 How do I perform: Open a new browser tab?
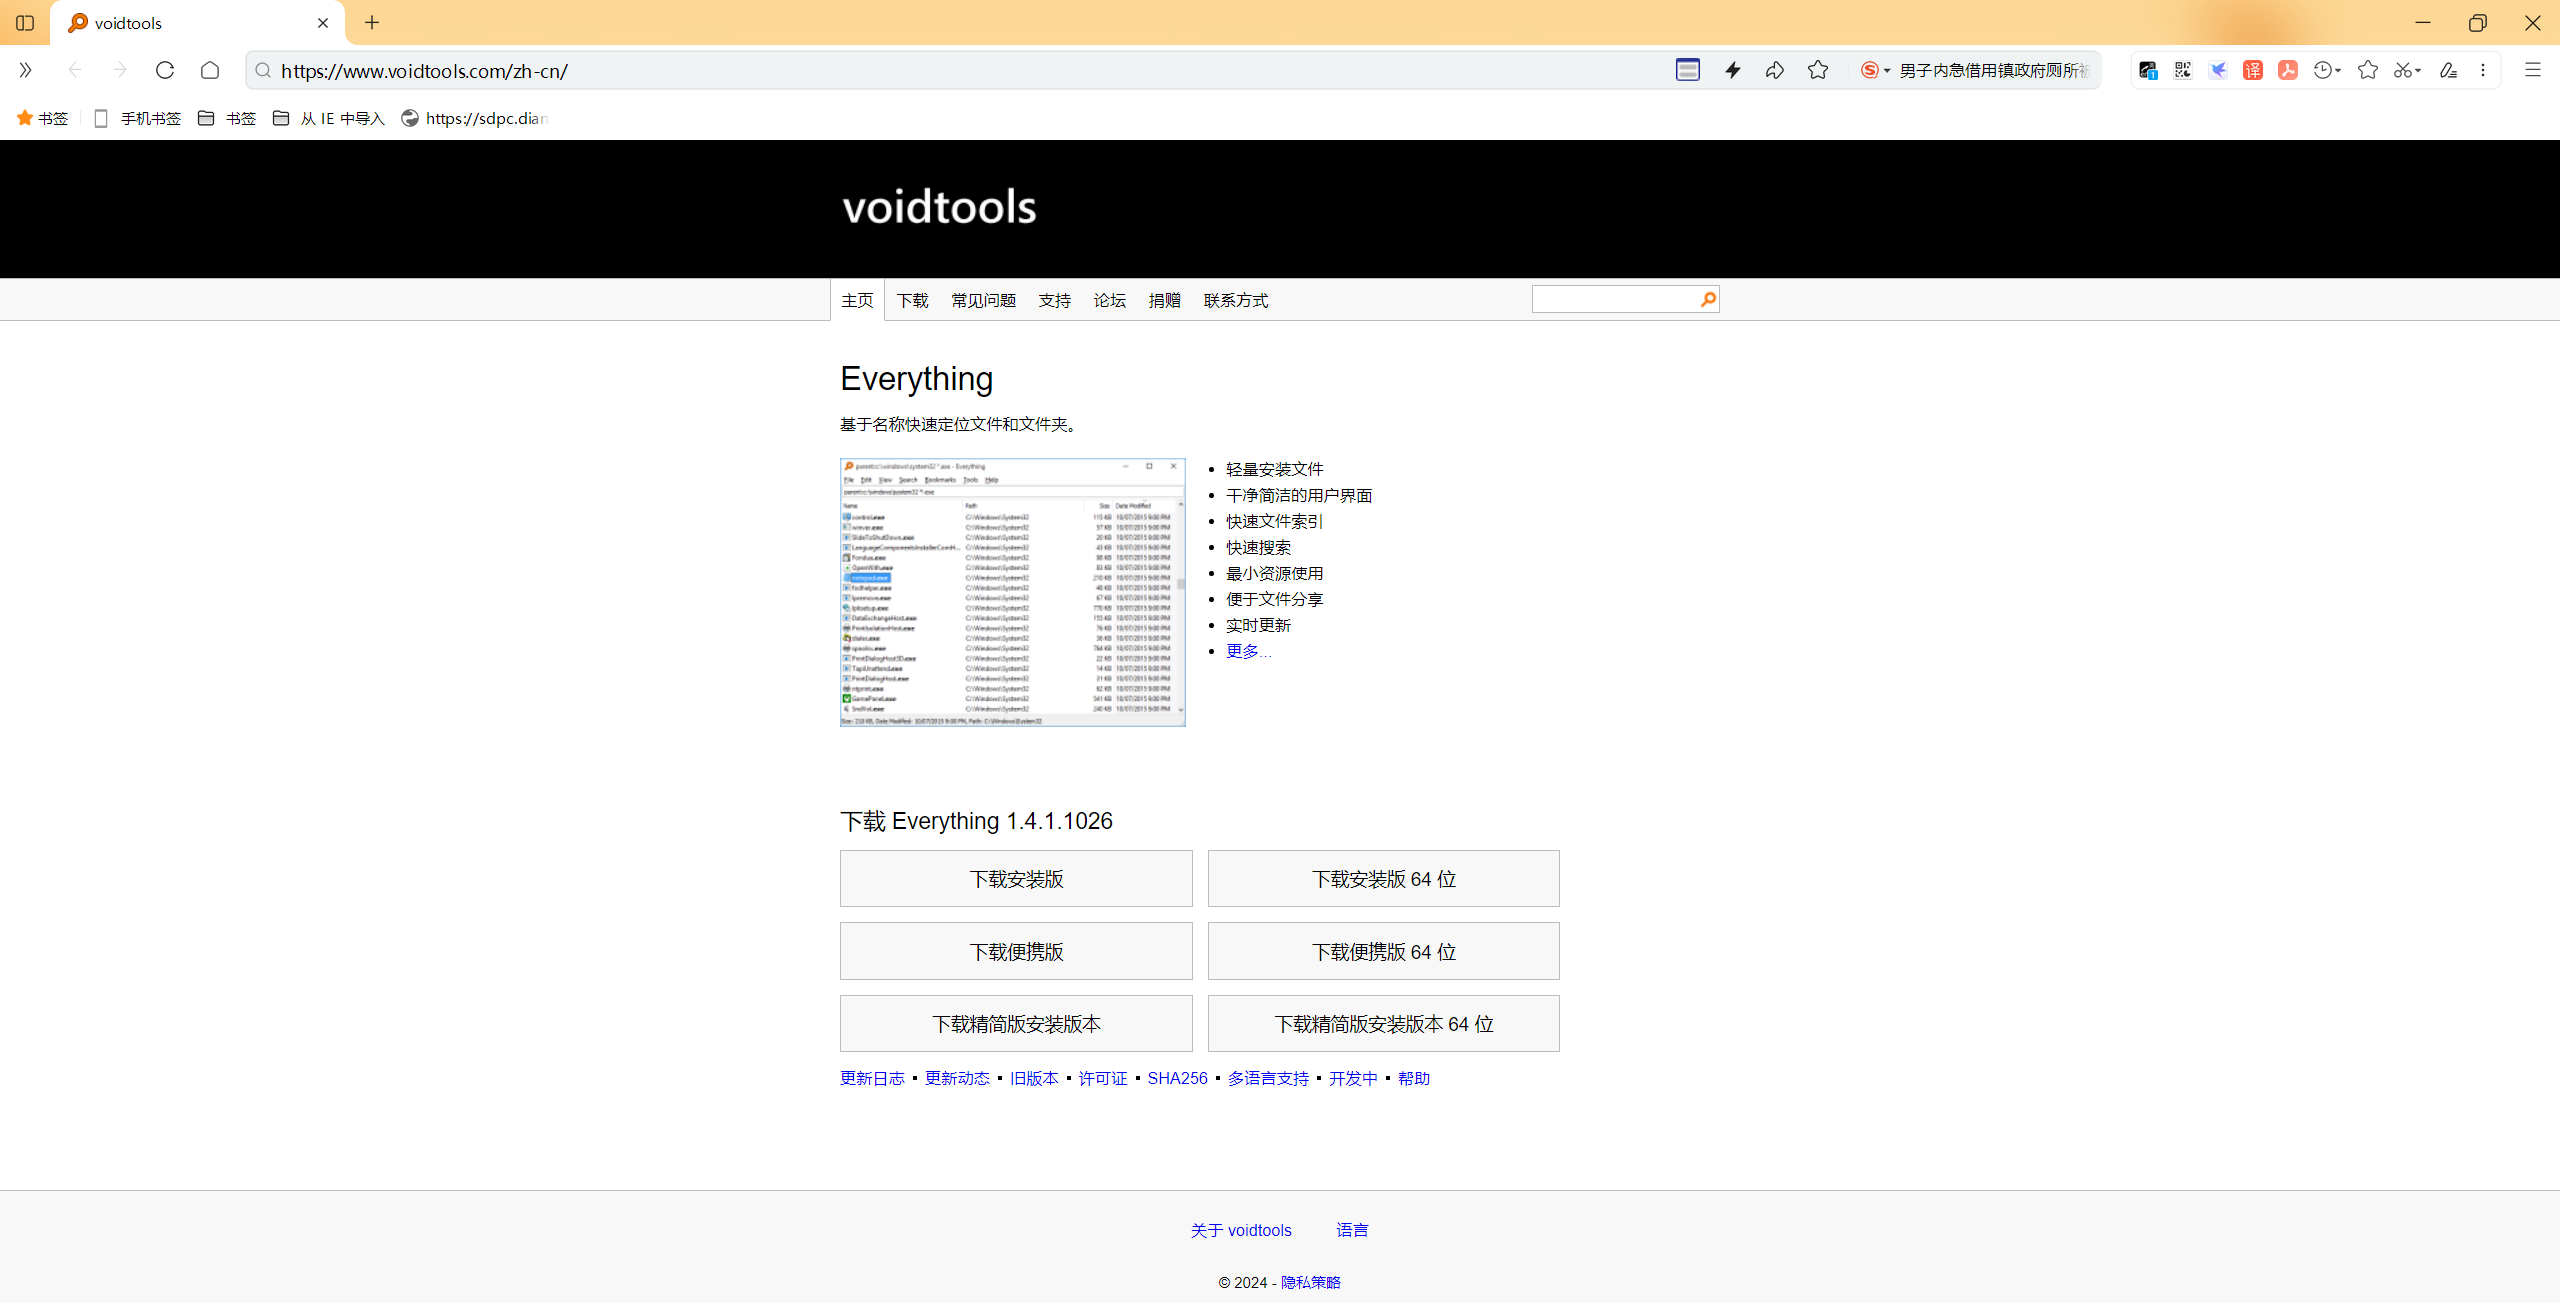[x=372, y=22]
